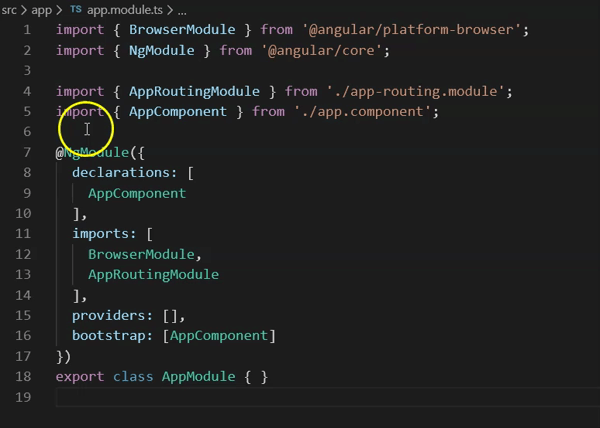Viewport: 600px width, 428px height.
Task: Click the 'import' keyword on line 1
Action: [80, 30]
